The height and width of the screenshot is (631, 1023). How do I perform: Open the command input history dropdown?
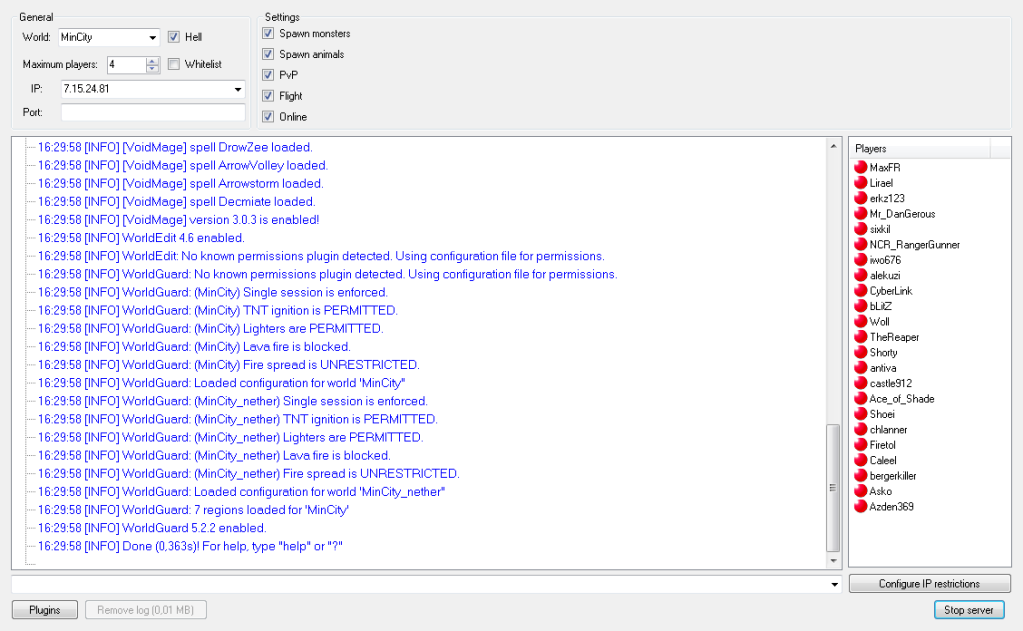834,584
